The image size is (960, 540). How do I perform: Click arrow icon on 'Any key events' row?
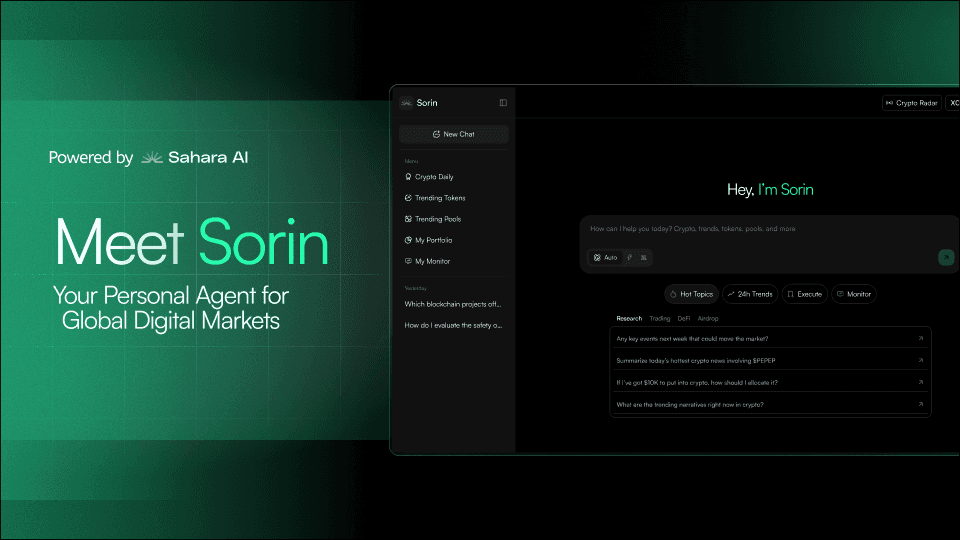[920, 338]
